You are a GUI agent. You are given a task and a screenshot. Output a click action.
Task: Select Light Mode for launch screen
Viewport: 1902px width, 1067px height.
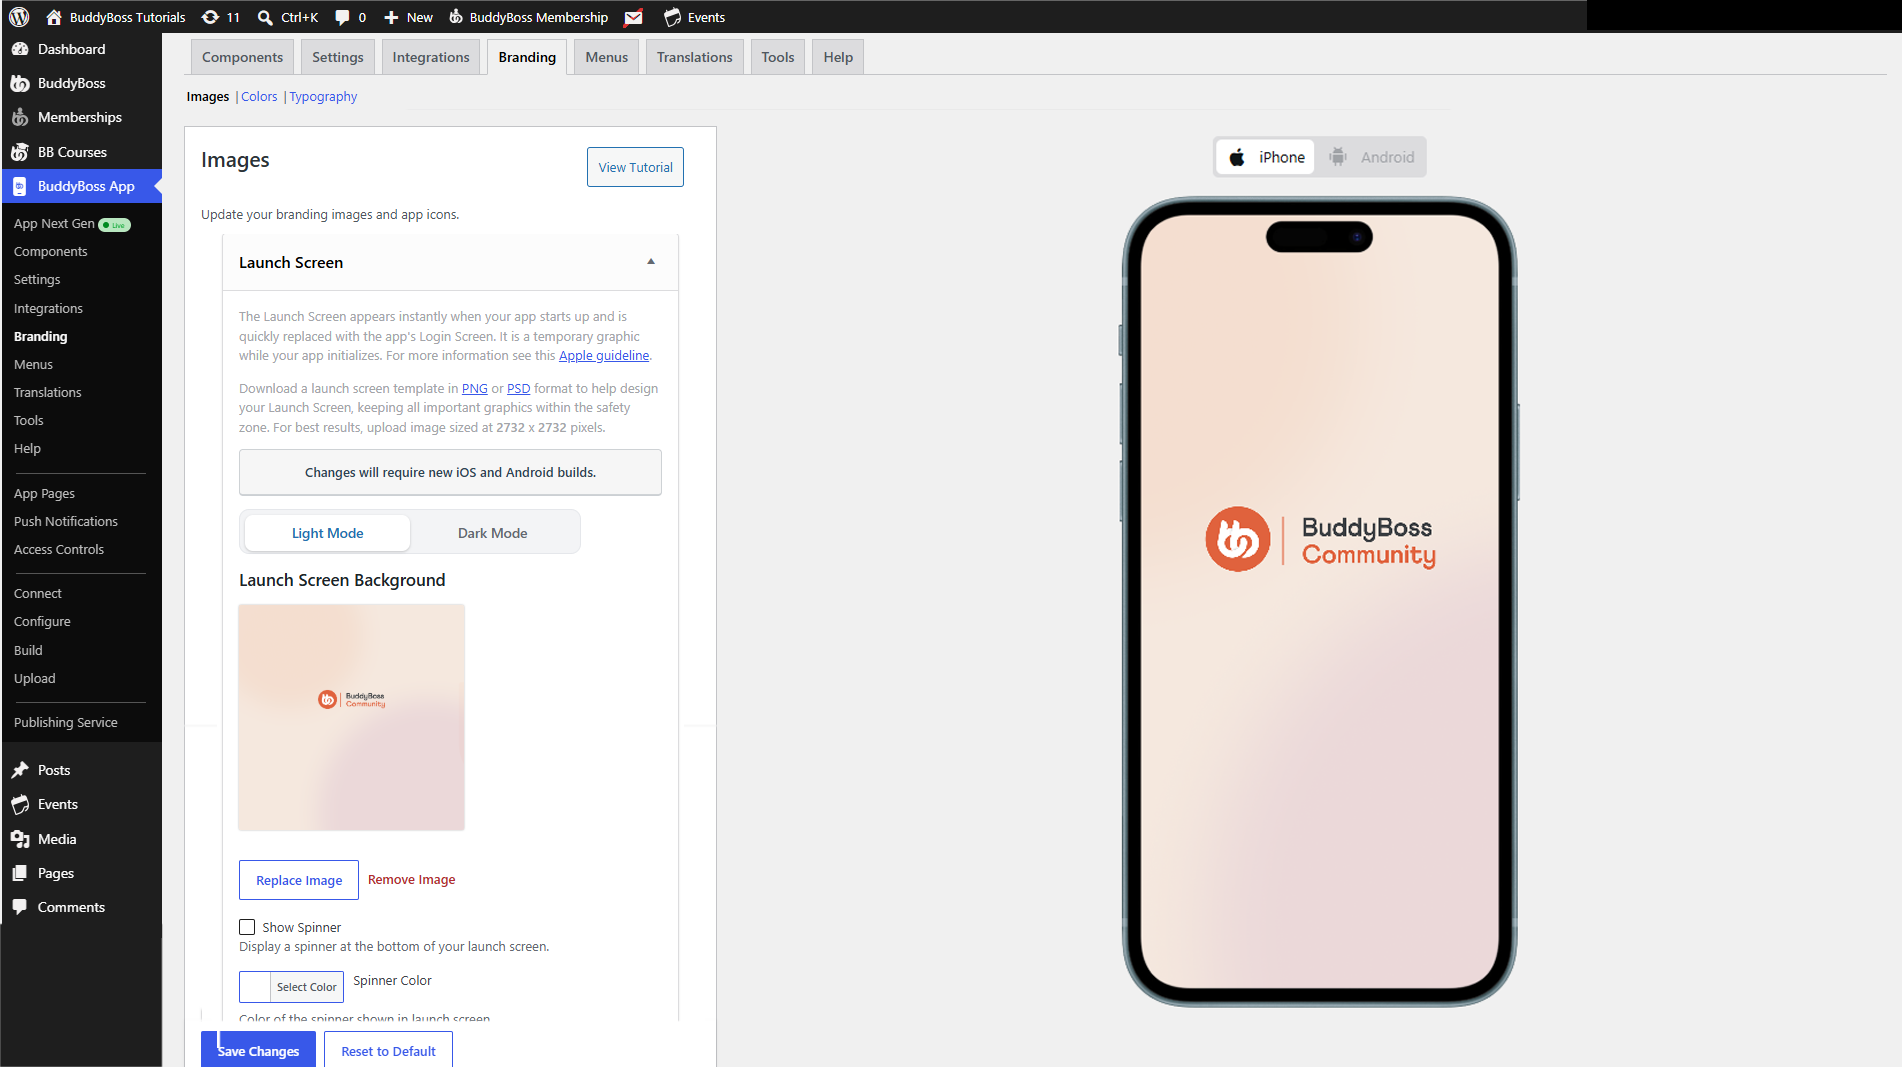[328, 533]
